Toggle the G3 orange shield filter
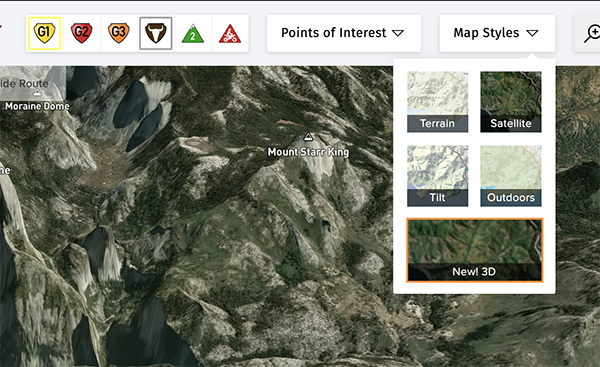Viewport: 600px width, 367px height. click(x=119, y=33)
